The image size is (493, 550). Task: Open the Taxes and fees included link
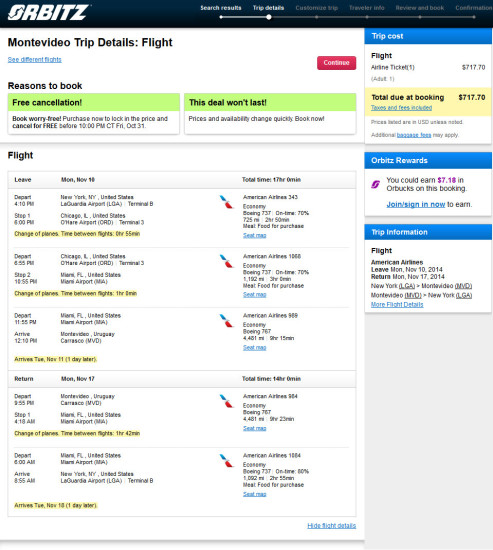(x=401, y=108)
